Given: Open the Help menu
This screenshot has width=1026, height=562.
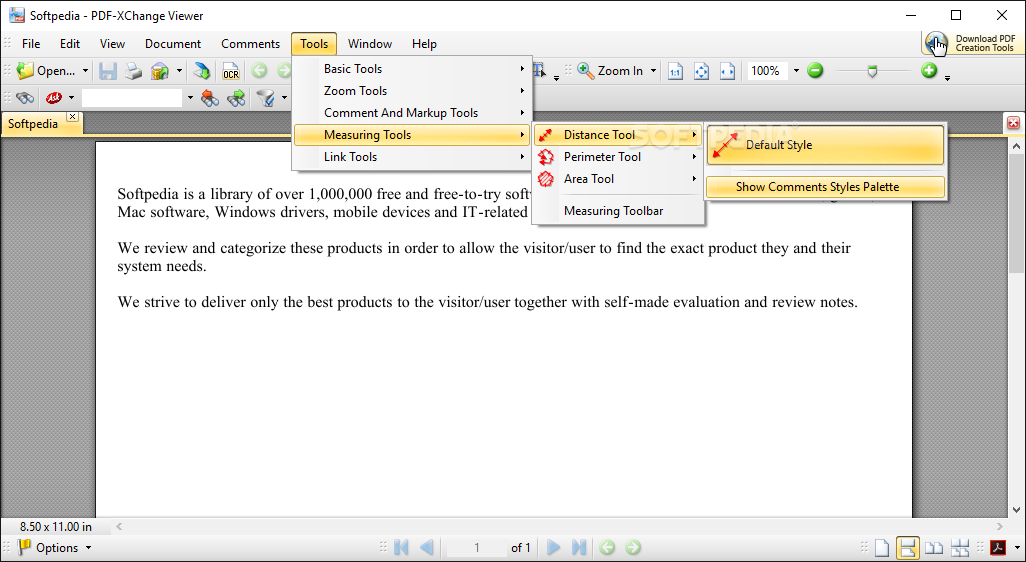Looking at the screenshot, I should [x=424, y=44].
